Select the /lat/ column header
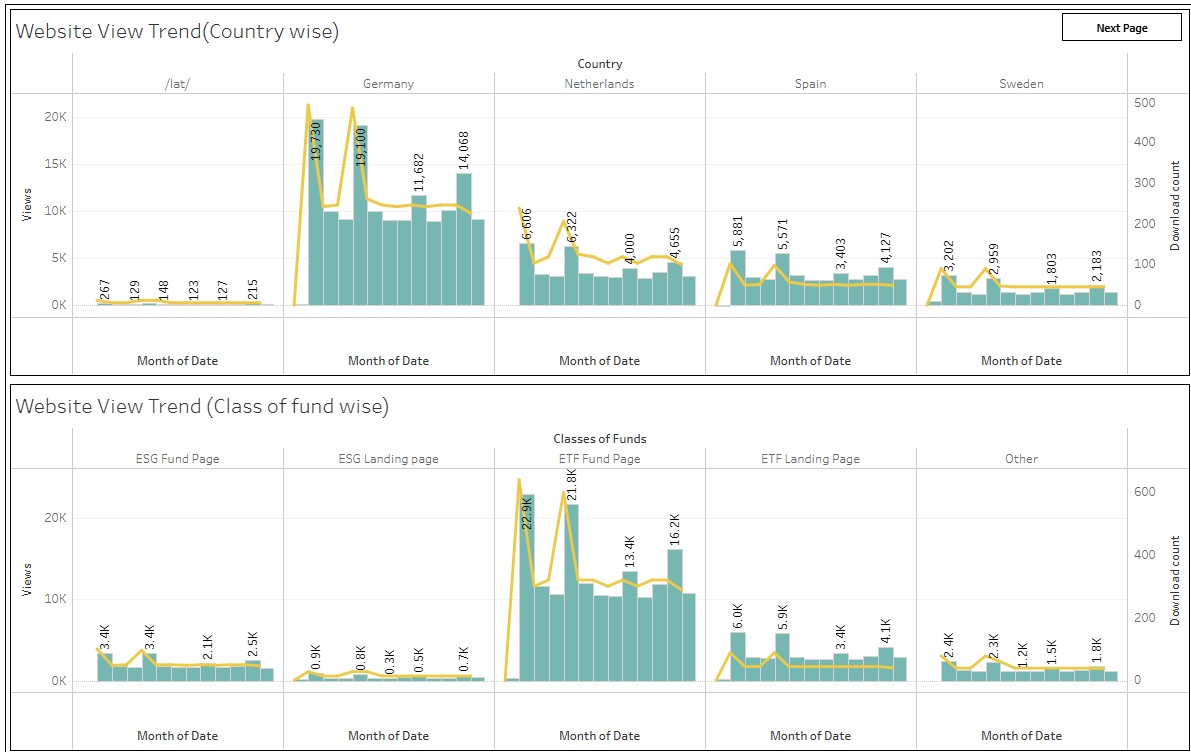The width and height of the screenshot is (1191, 752). pos(177,84)
